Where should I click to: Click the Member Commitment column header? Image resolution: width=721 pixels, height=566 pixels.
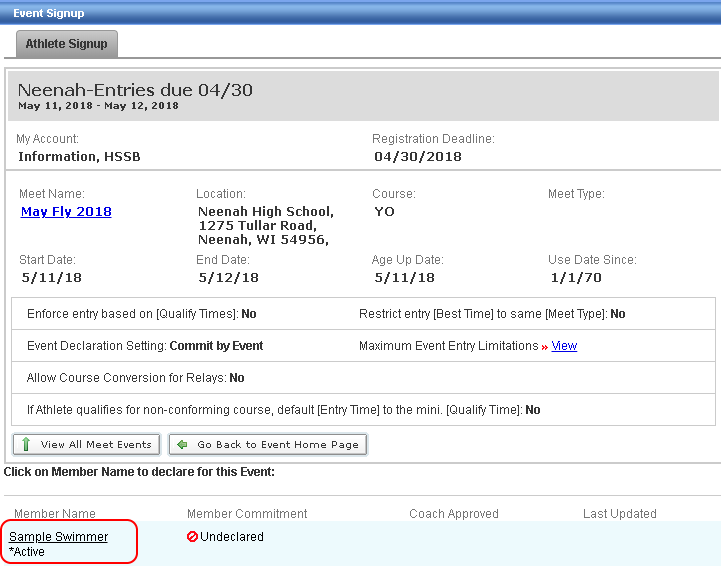coord(247,514)
